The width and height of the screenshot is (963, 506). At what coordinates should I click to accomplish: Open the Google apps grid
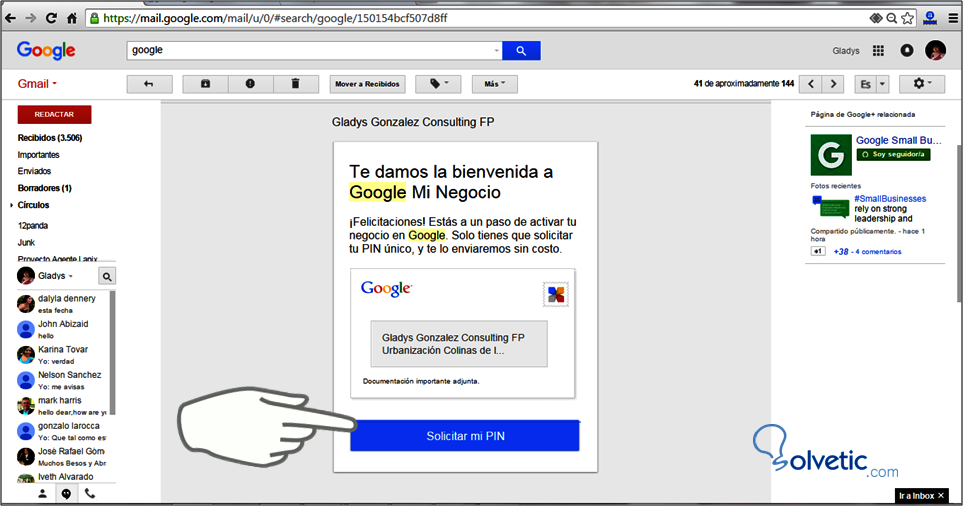pos(878,50)
